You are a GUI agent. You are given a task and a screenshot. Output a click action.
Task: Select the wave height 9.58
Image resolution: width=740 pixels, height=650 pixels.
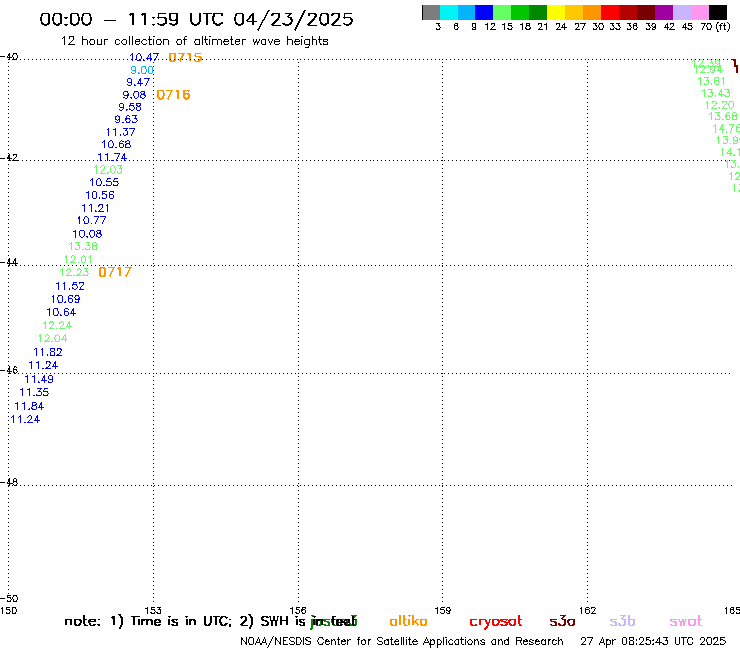(130, 107)
